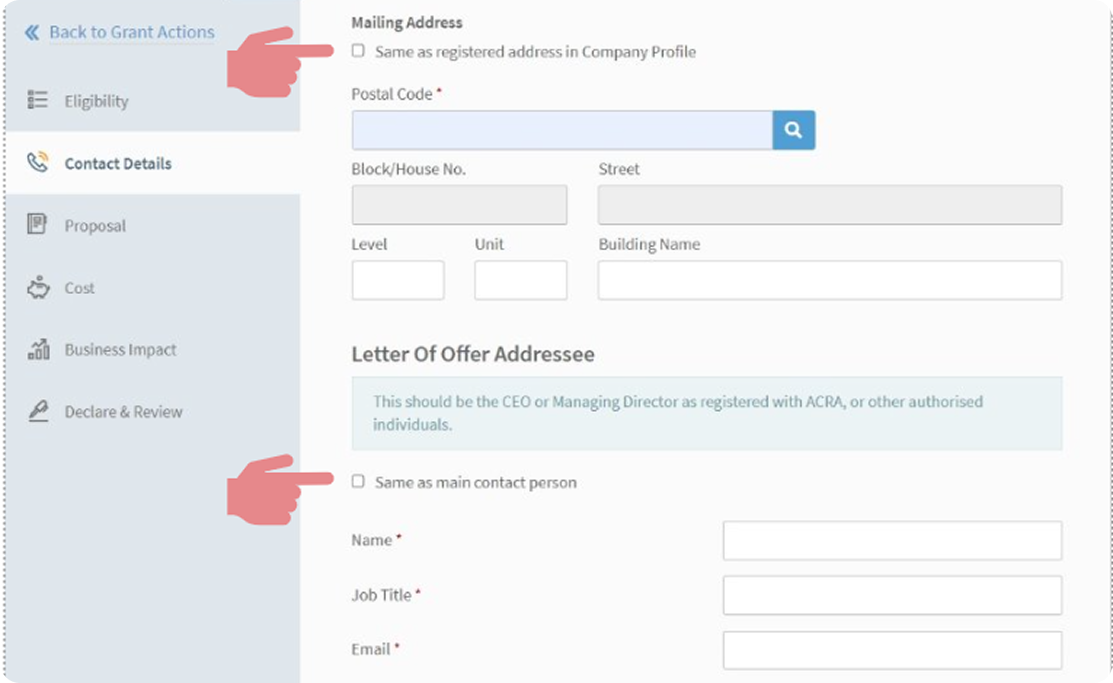1113x683 pixels.
Task: Click the double-chevron back arrow icon
Action: (x=32, y=33)
